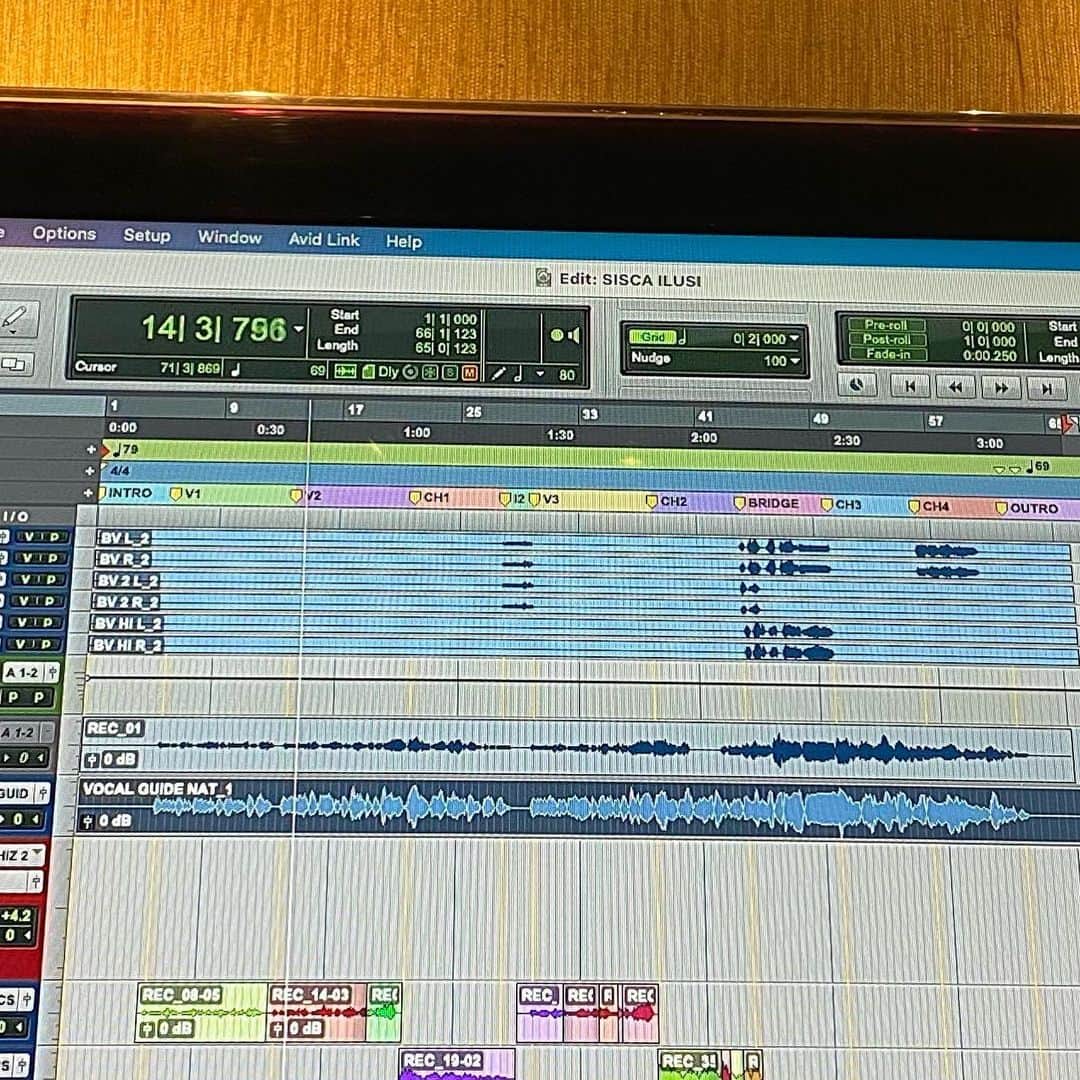
Task: Click the red song start marker at tempo 79
Action: [x=105, y=450]
